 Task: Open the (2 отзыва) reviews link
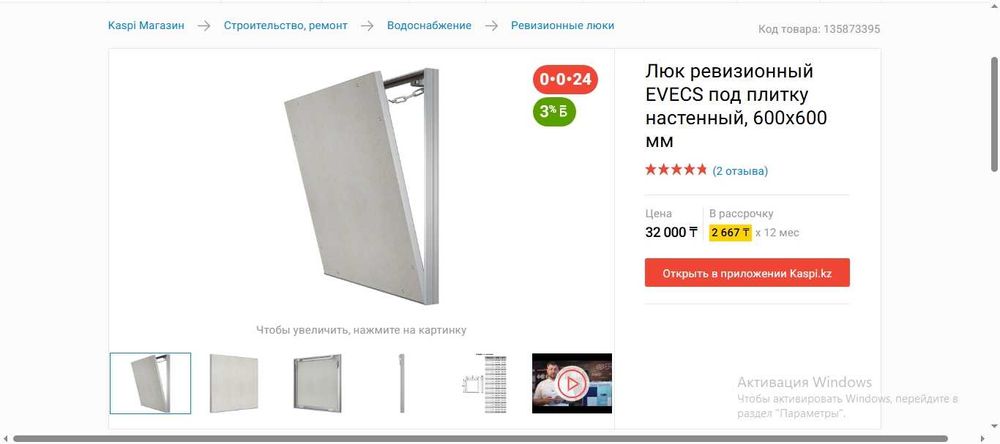740,170
